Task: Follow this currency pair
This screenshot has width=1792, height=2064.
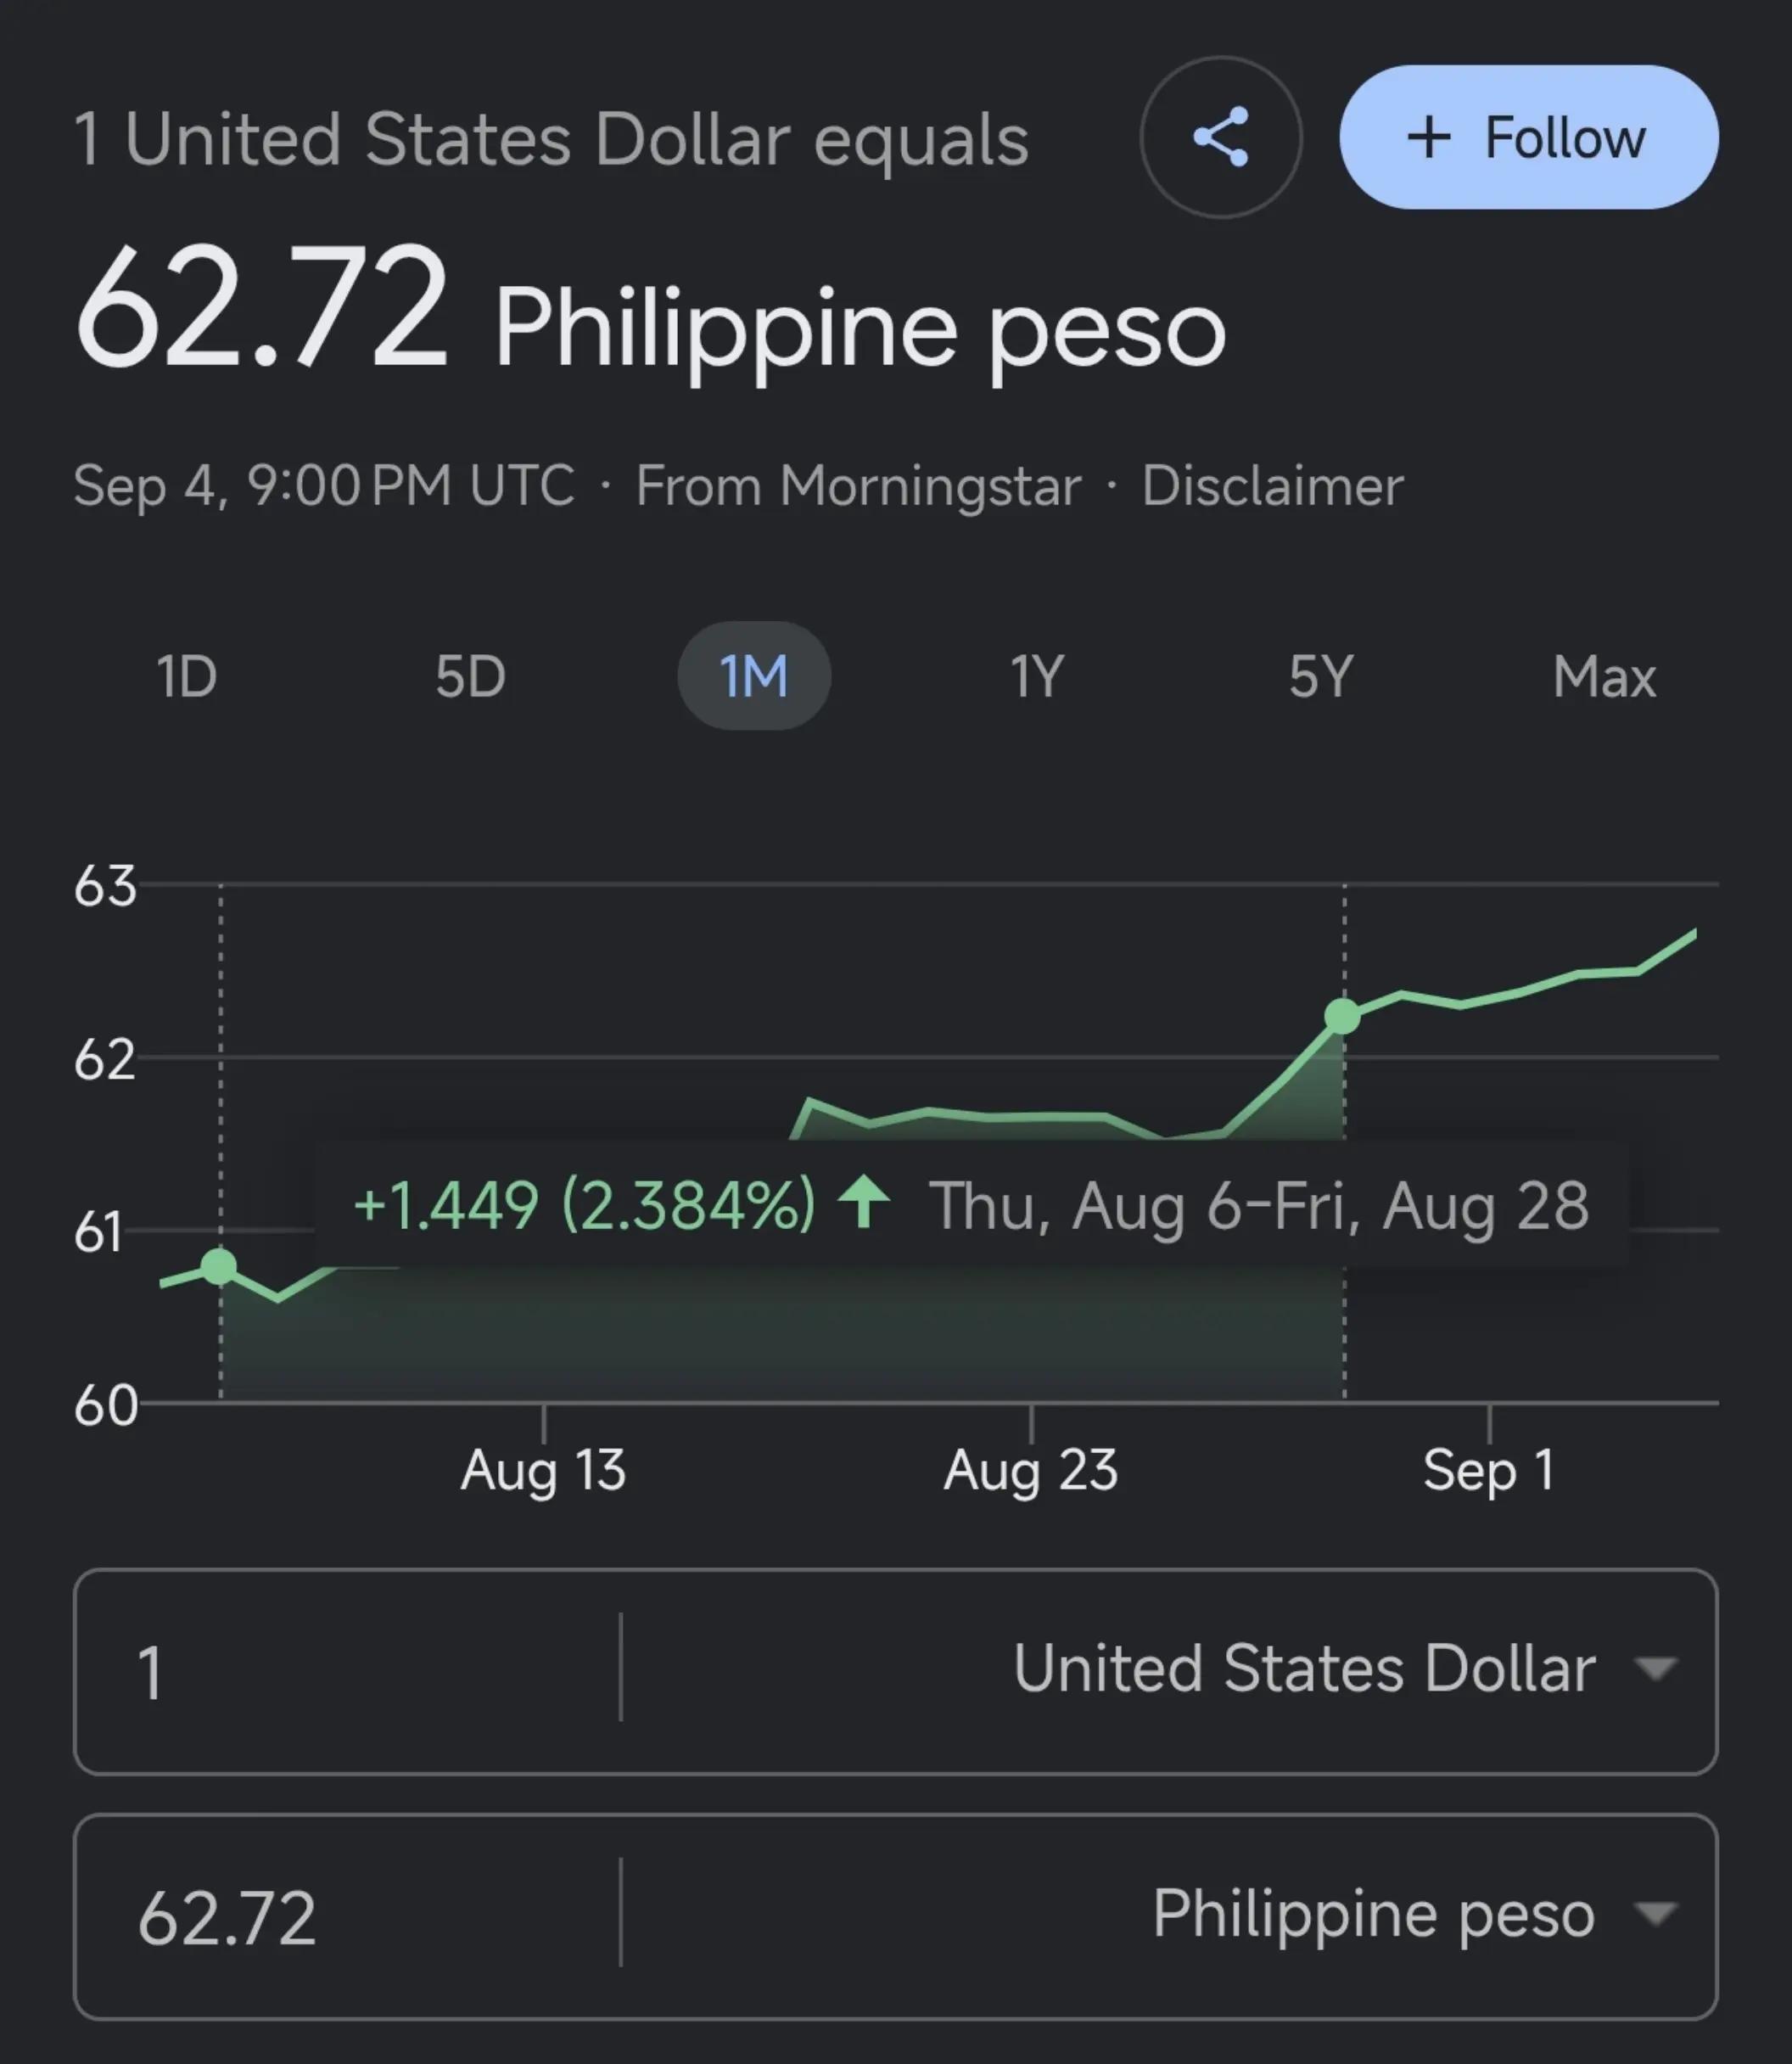Action: (1528, 137)
